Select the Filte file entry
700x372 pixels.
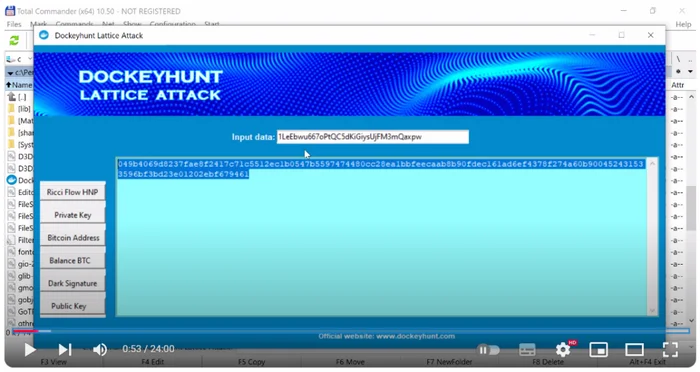20,240
